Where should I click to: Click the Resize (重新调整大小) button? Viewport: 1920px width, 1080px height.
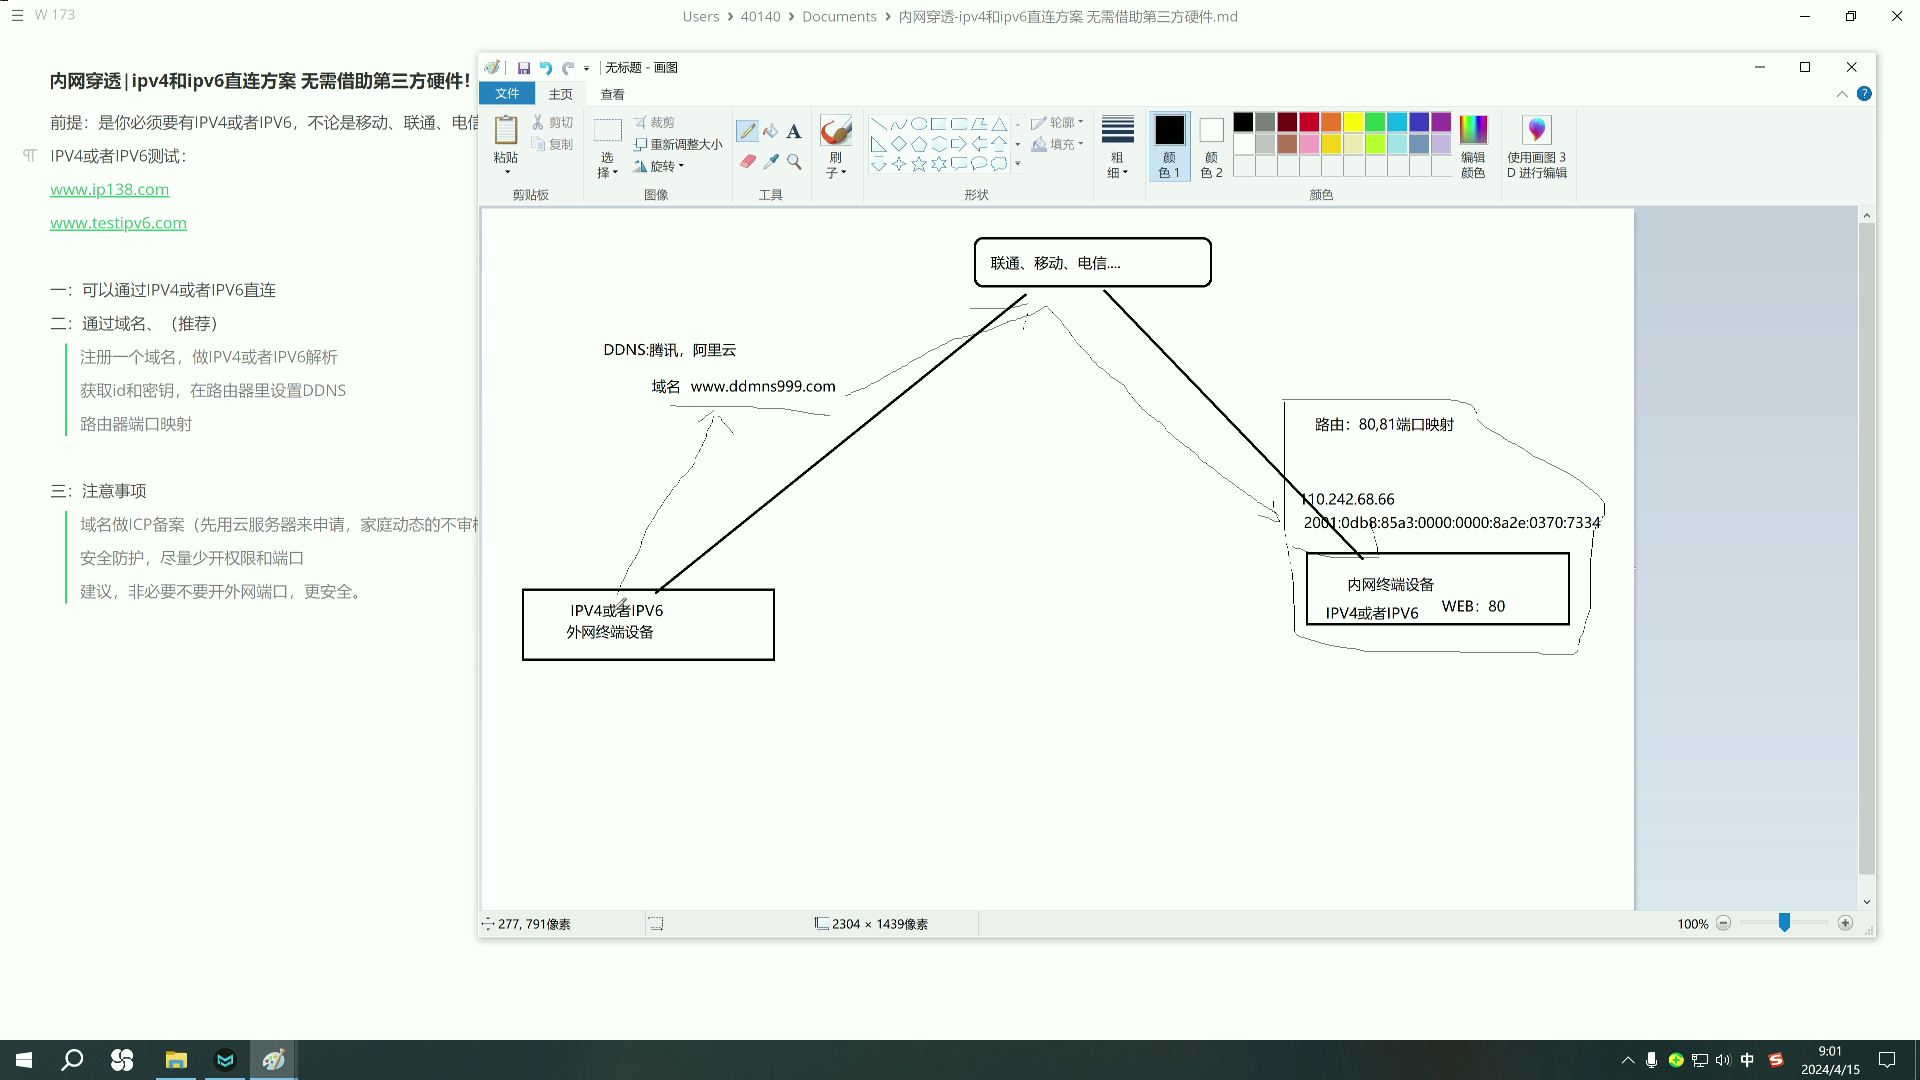678,144
